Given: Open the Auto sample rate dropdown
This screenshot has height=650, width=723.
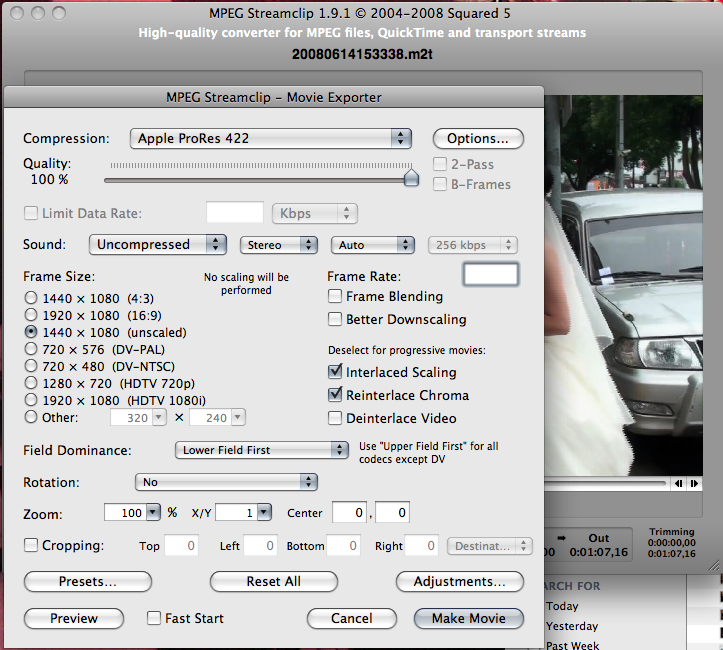Looking at the screenshot, I should pyautogui.click(x=373, y=245).
